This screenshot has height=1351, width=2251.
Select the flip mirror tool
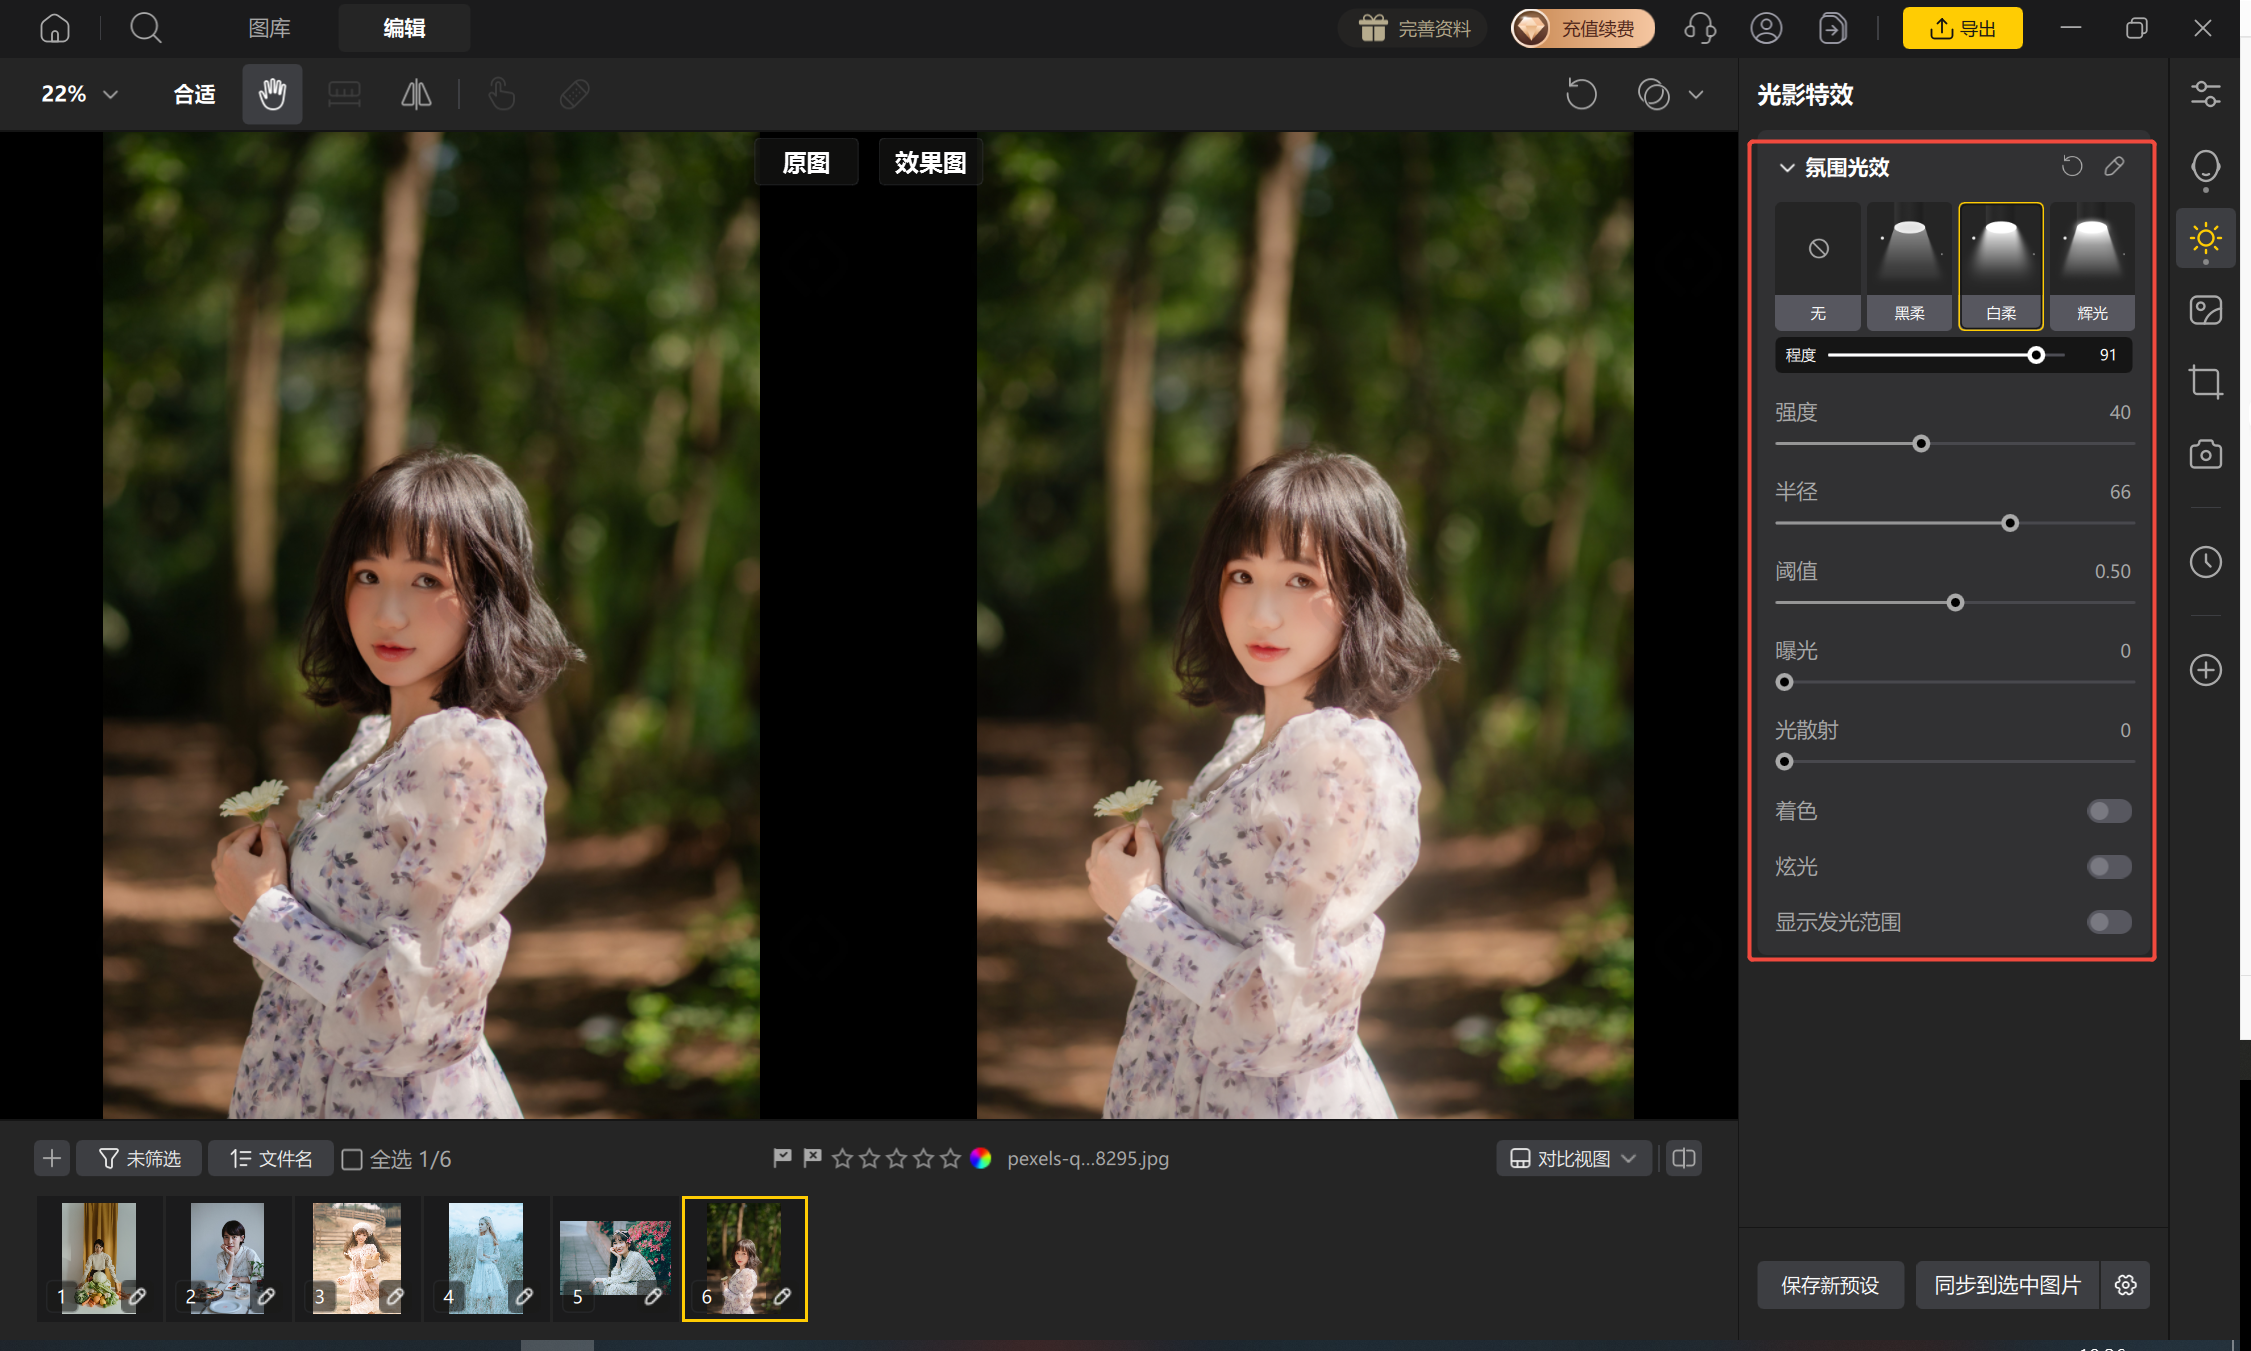[416, 95]
